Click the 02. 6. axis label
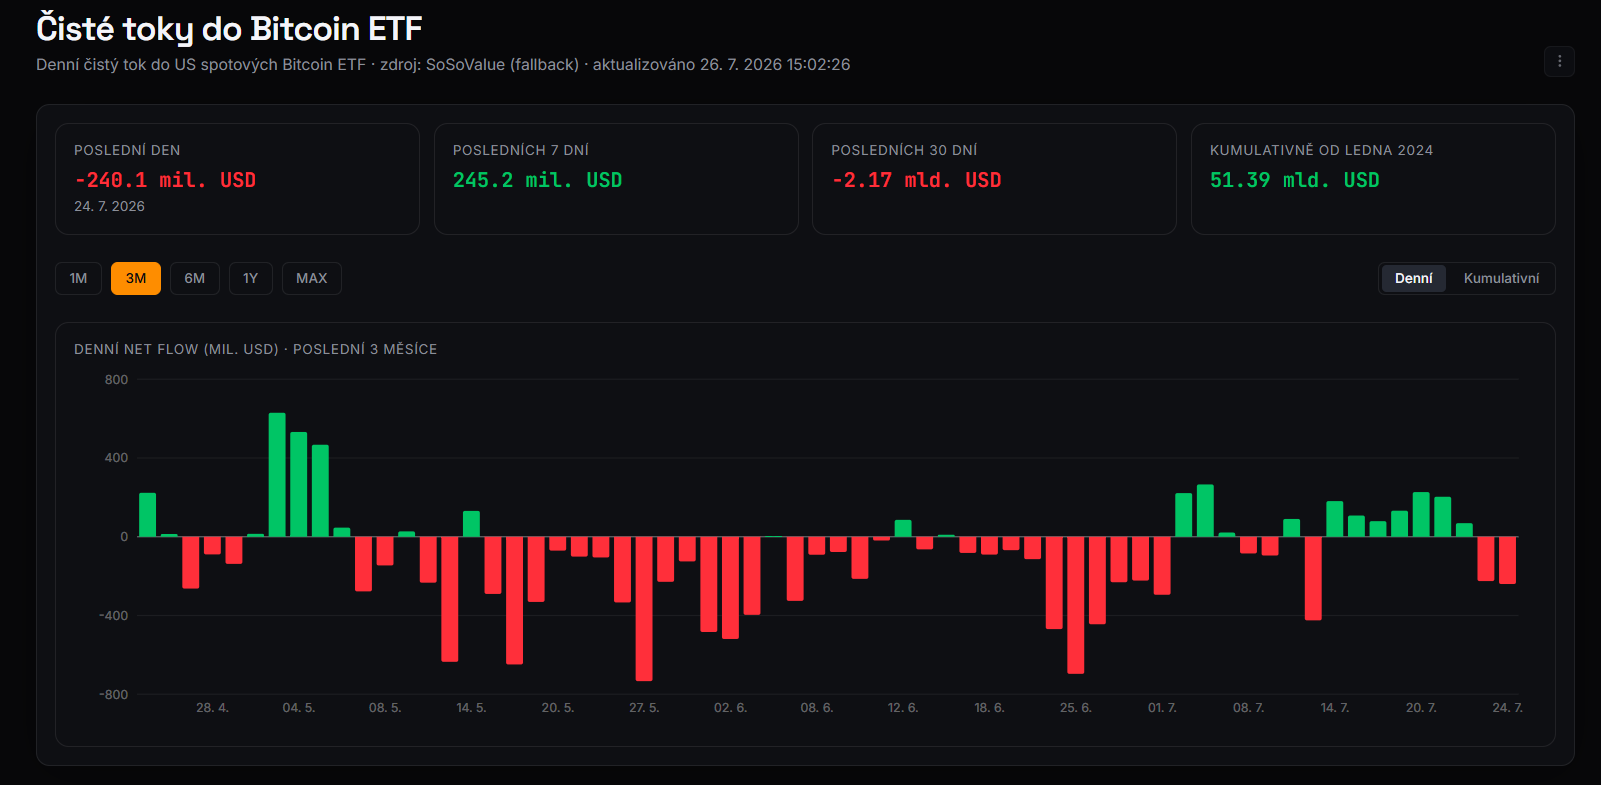The width and height of the screenshot is (1601, 785). click(x=730, y=707)
